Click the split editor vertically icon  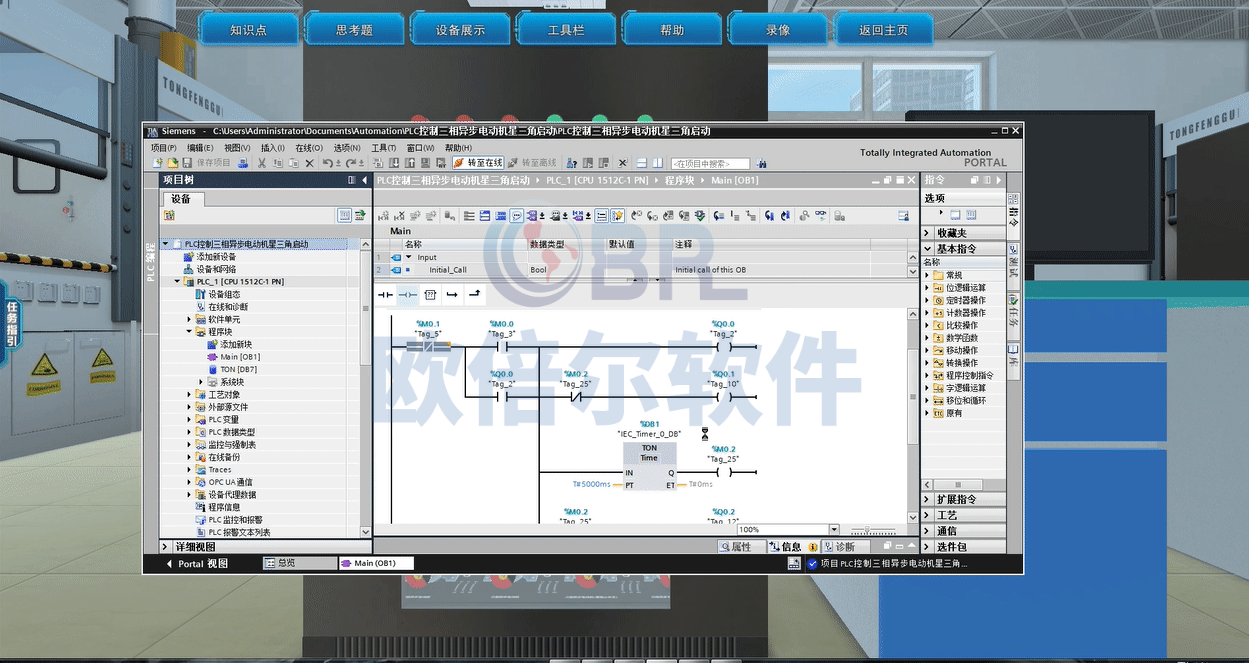(657, 163)
